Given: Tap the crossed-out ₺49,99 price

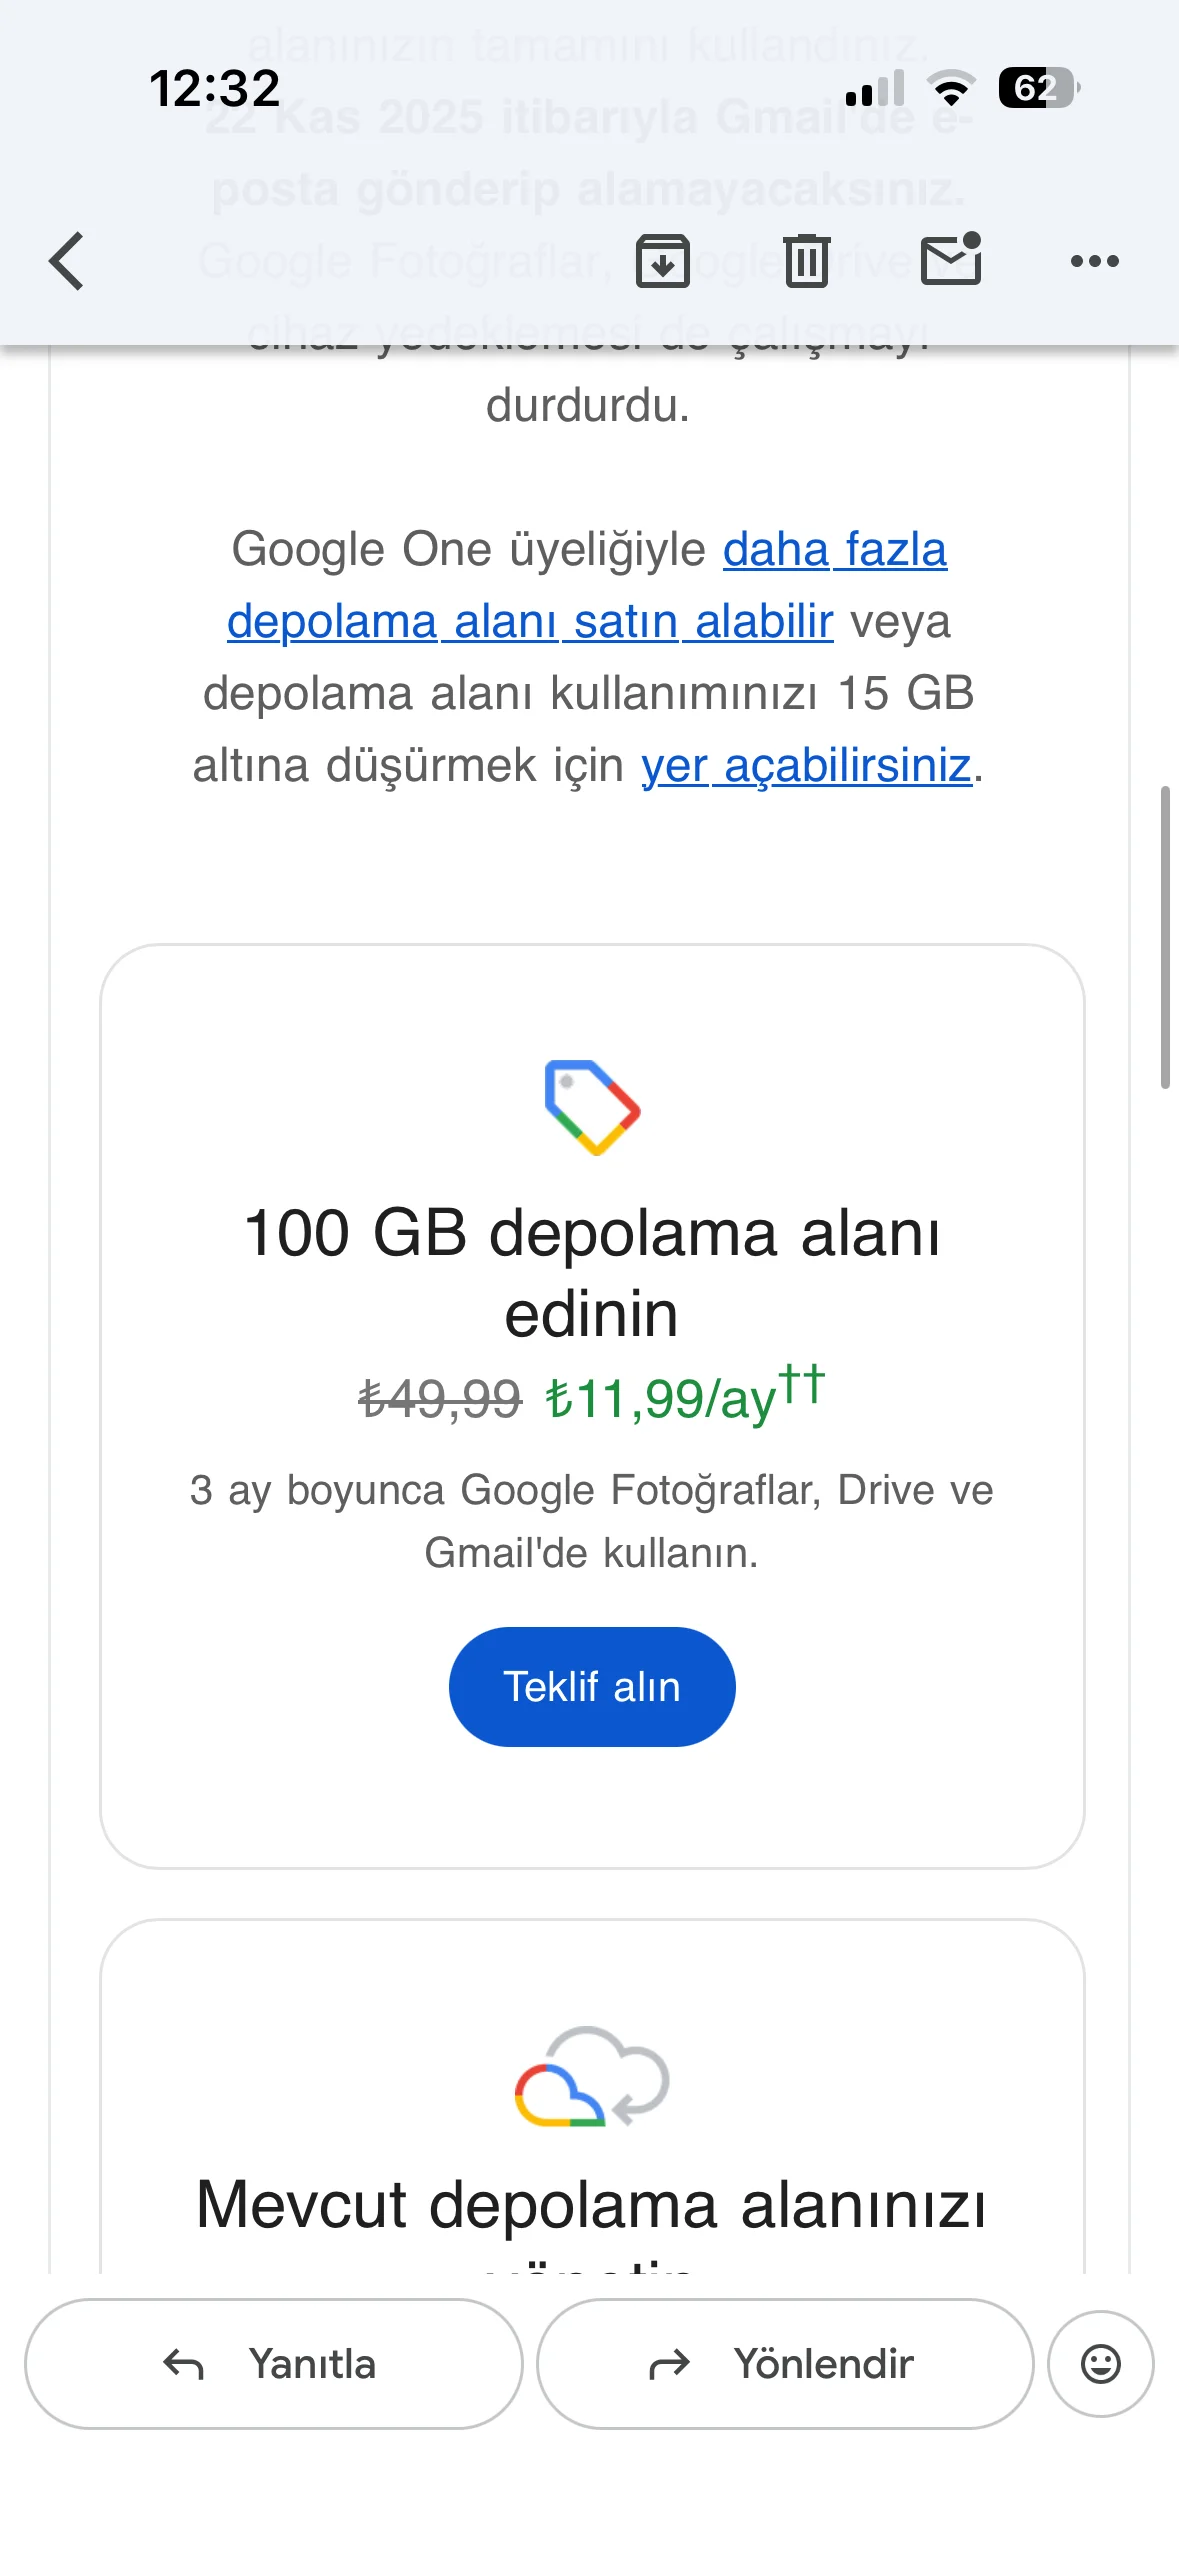Looking at the screenshot, I should click(x=440, y=1398).
